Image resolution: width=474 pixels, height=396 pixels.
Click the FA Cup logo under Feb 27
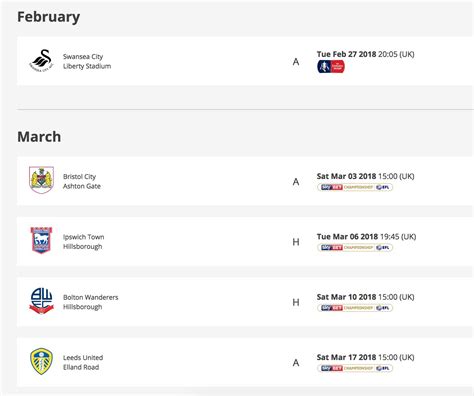pos(331,67)
